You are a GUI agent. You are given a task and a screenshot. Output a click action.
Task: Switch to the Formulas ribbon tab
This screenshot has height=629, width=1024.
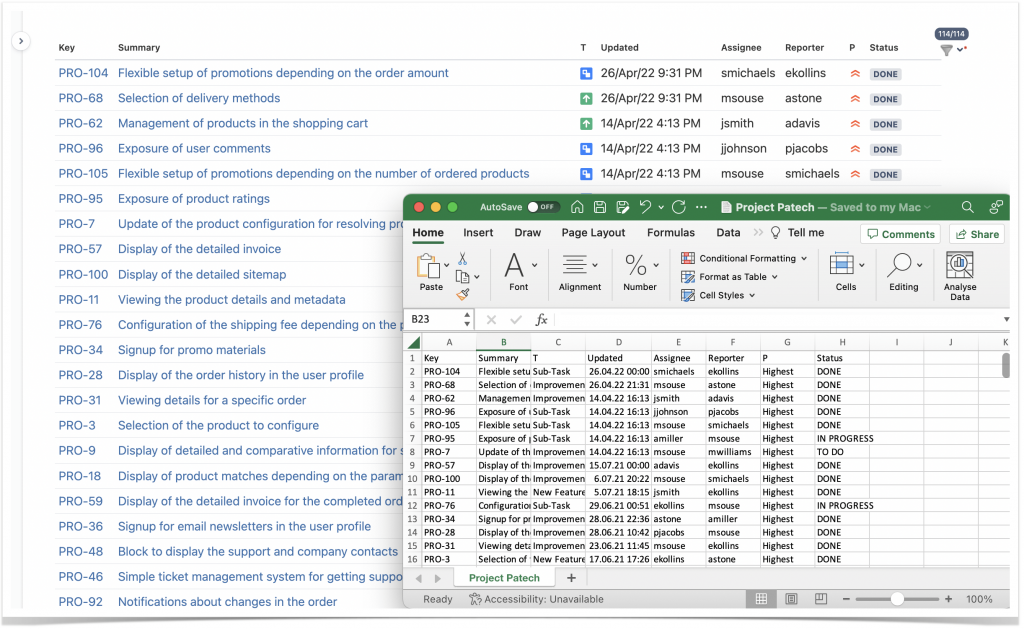pos(671,232)
